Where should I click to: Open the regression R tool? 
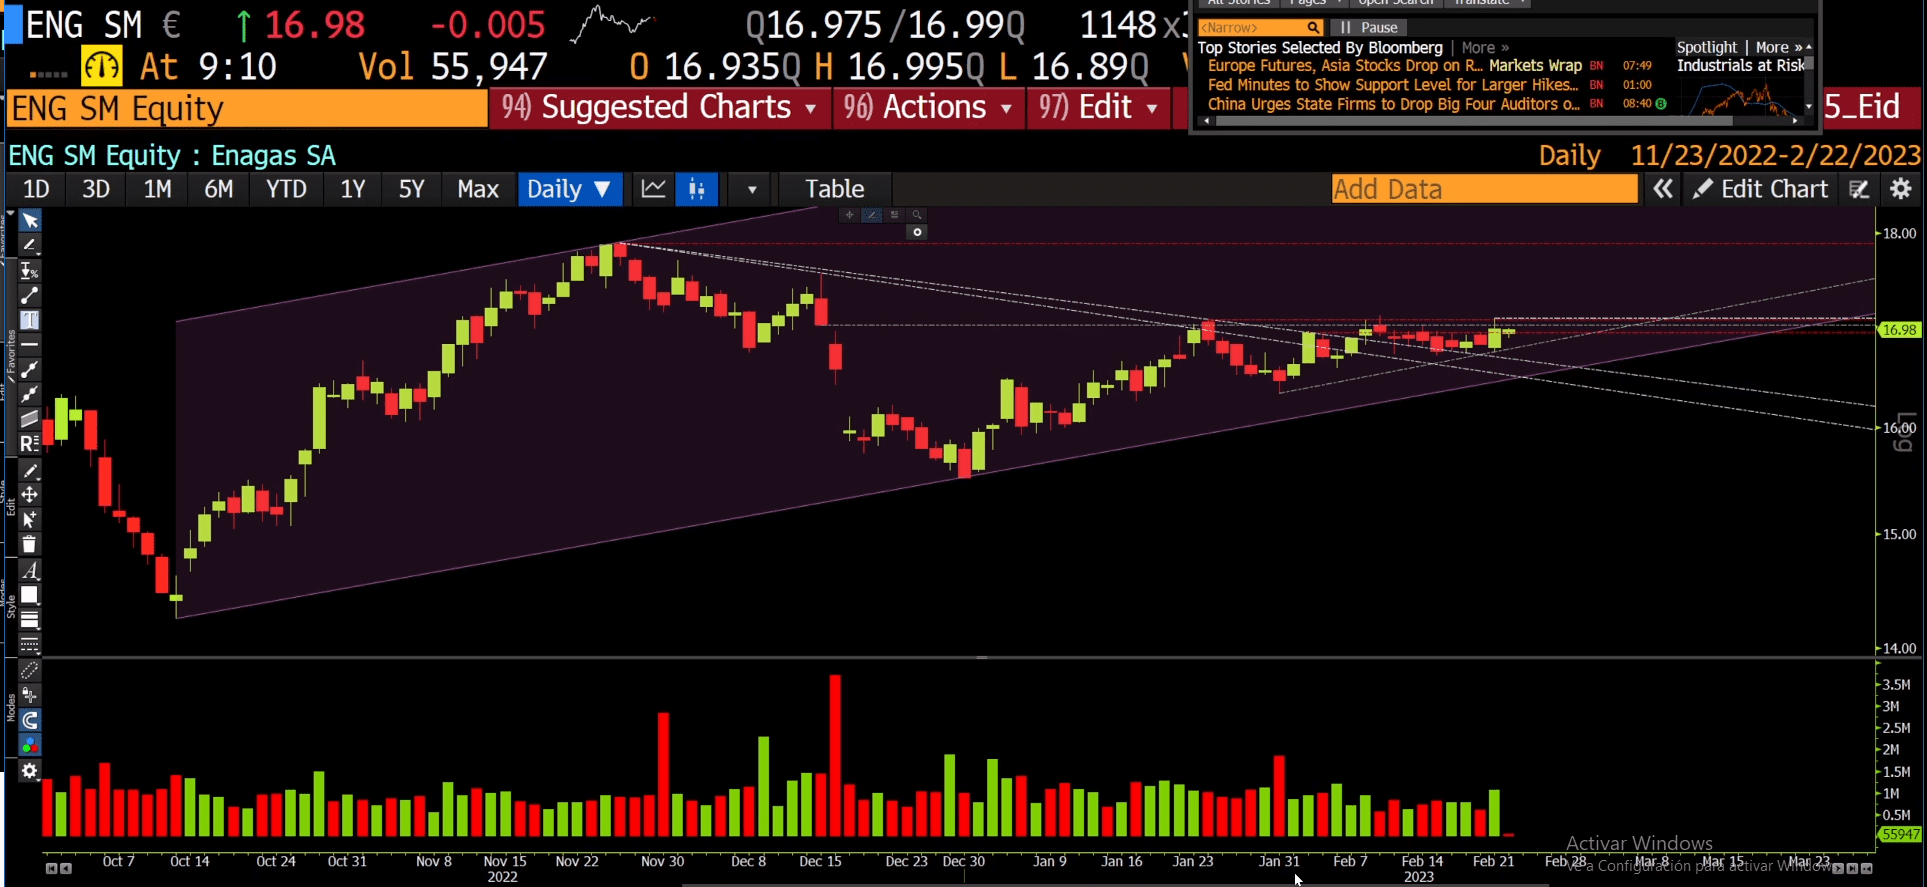(30, 443)
